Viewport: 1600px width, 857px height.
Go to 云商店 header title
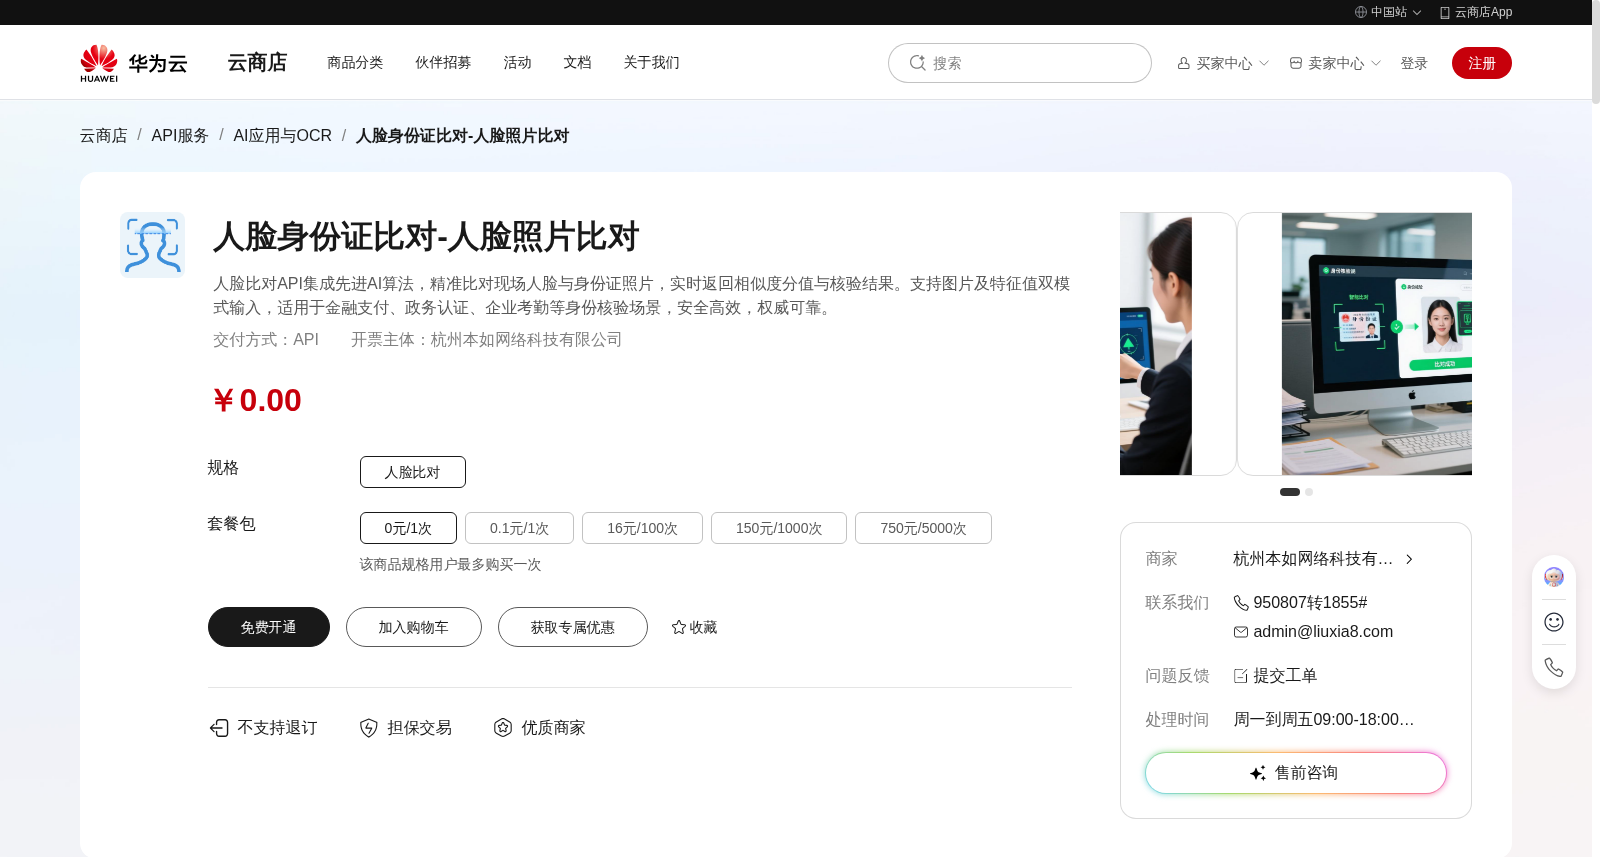pyautogui.click(x=257, y=63)
